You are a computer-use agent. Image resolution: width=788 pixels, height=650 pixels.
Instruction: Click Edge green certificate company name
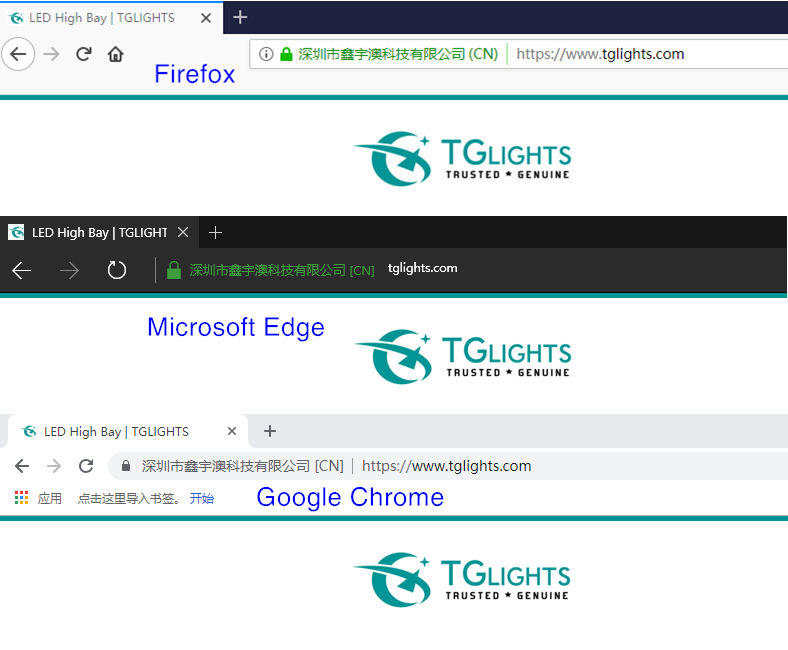pyautogui.click(x=282, y=270)
